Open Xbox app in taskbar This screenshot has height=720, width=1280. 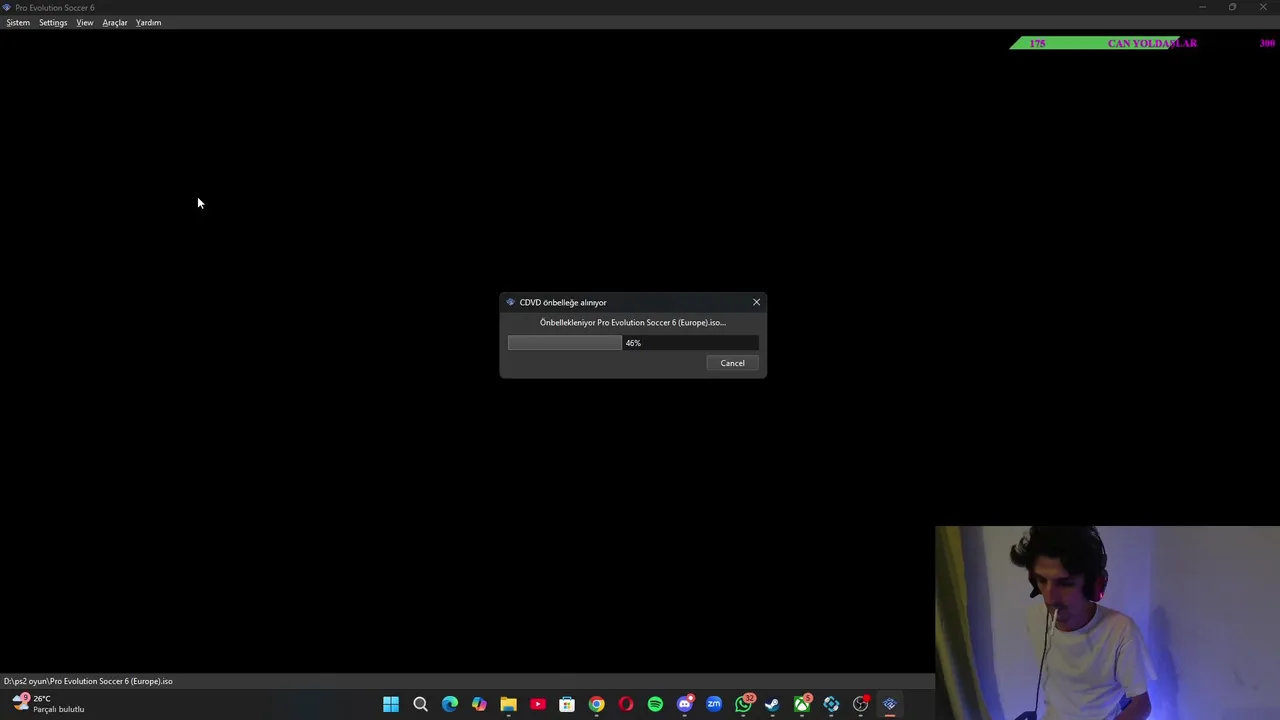pos(802,704)
